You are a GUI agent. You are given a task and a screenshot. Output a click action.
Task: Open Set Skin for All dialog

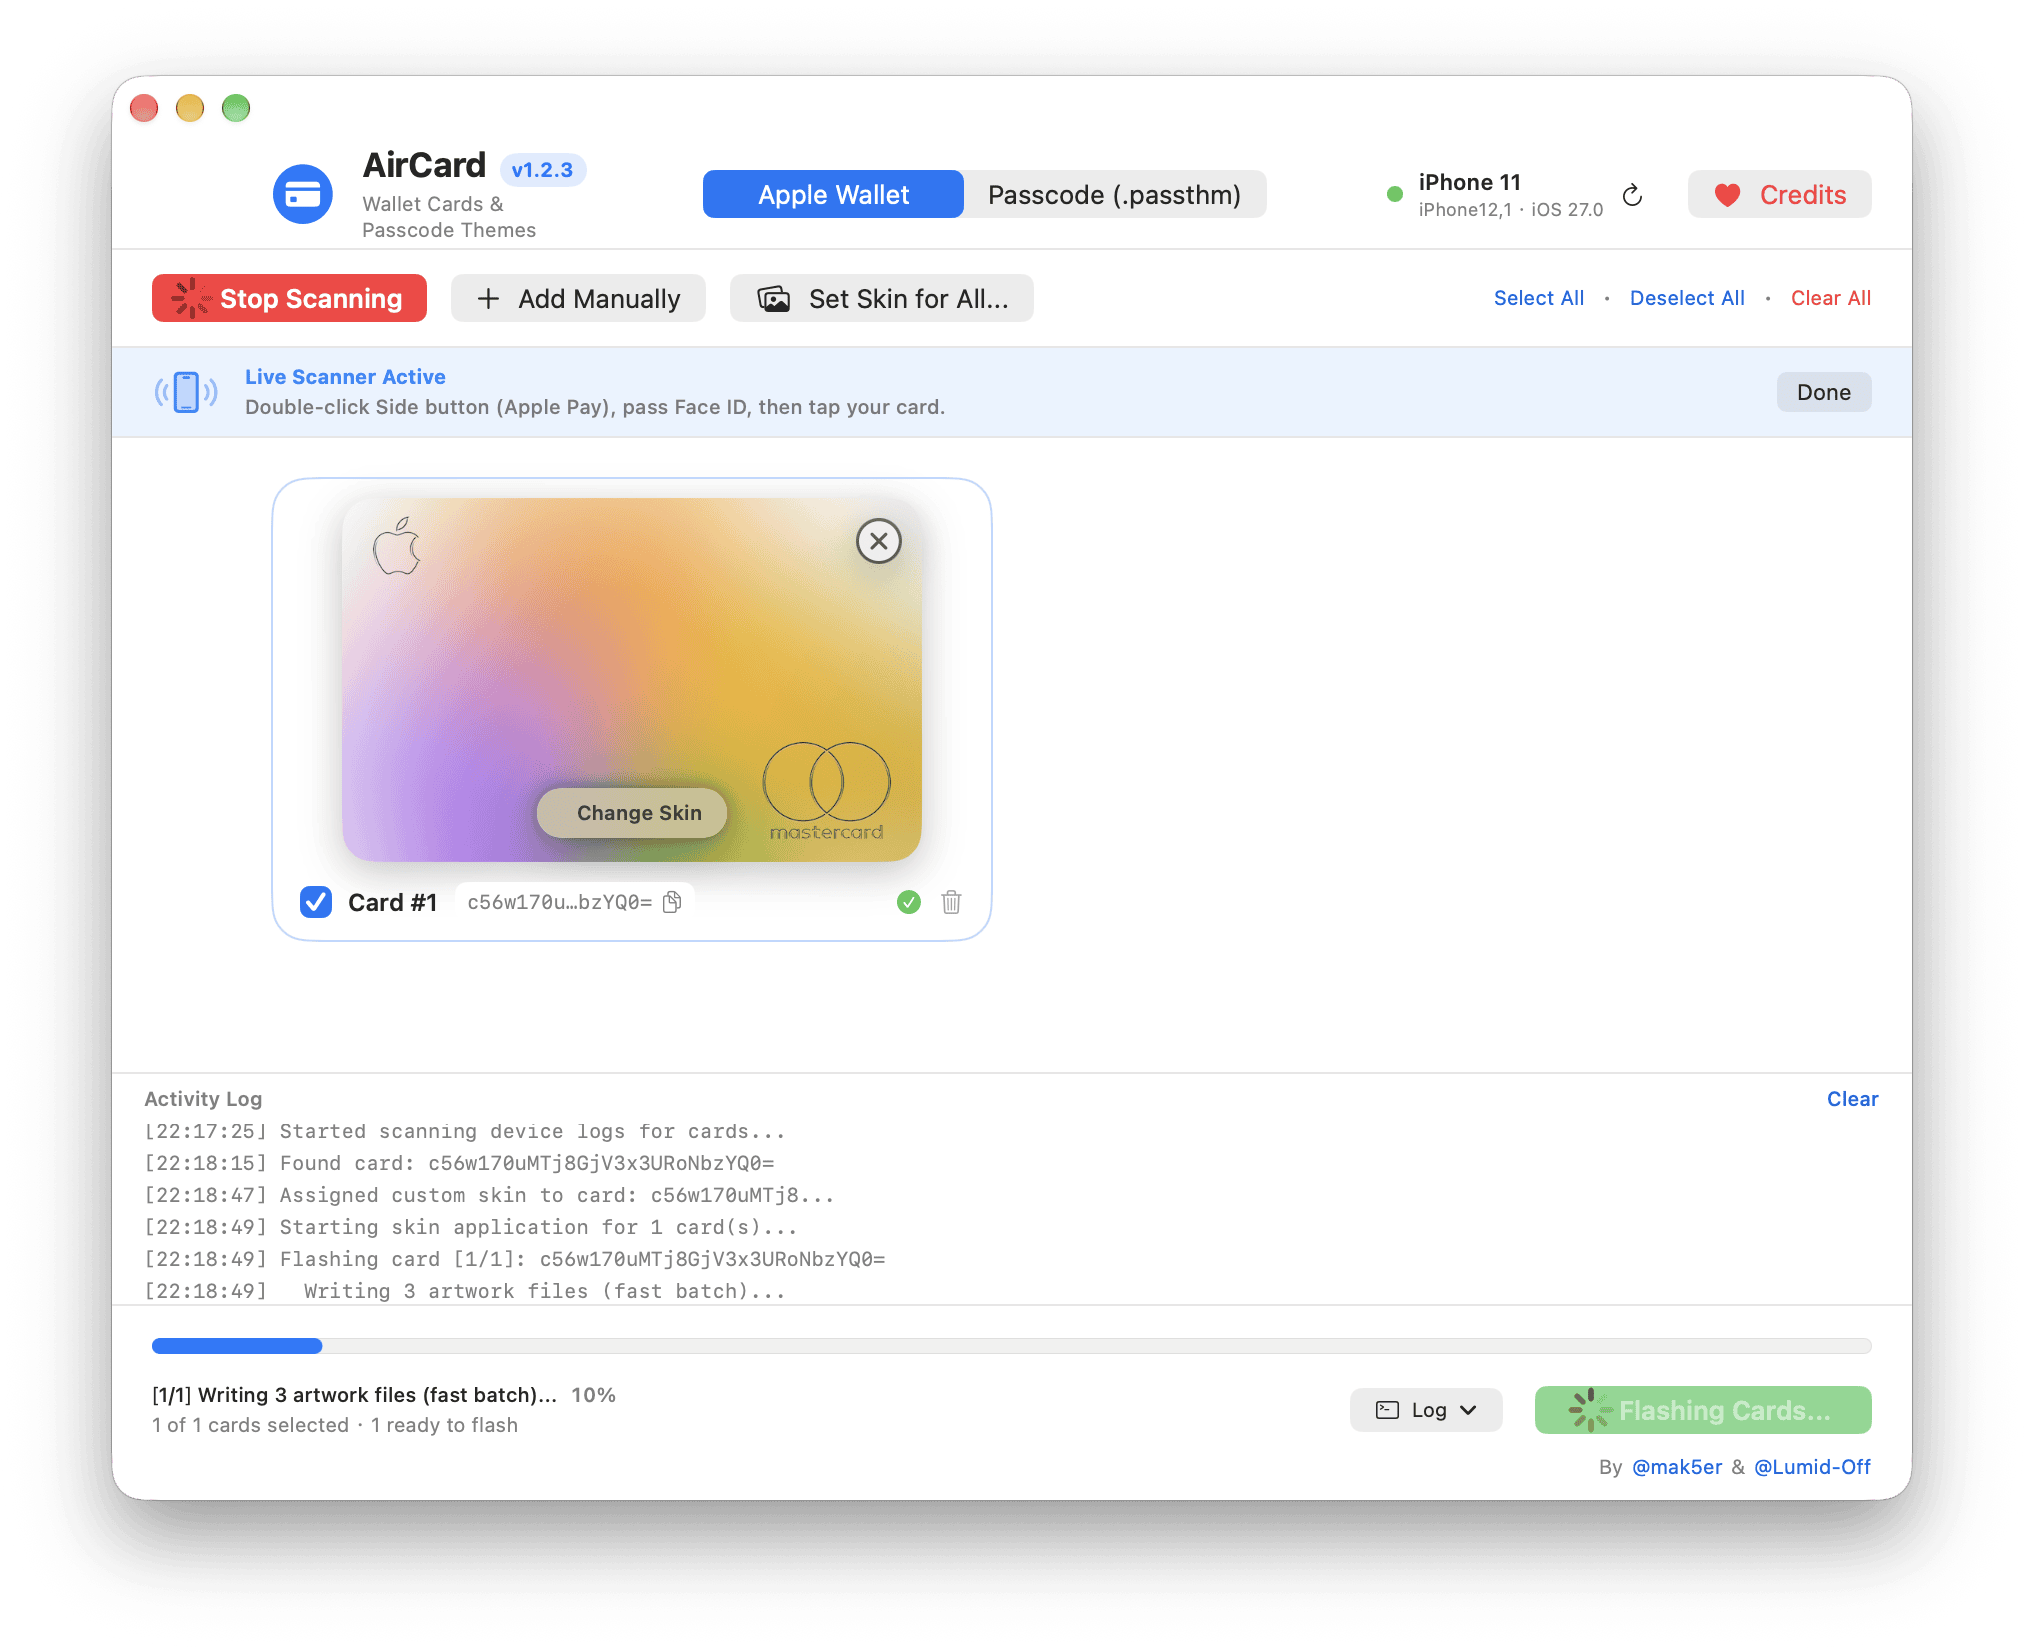coord(881,298)
